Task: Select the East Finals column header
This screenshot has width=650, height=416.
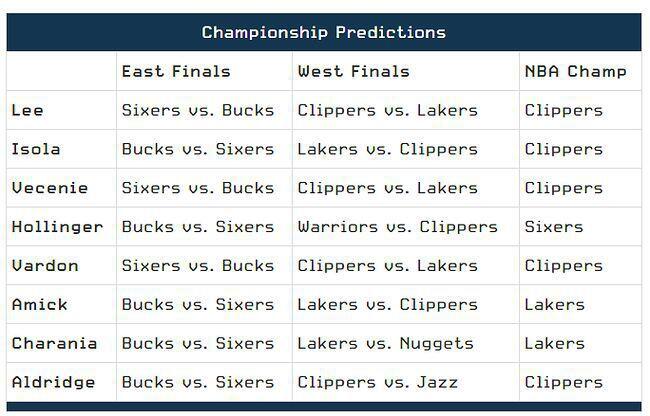Action: [176, 71]
